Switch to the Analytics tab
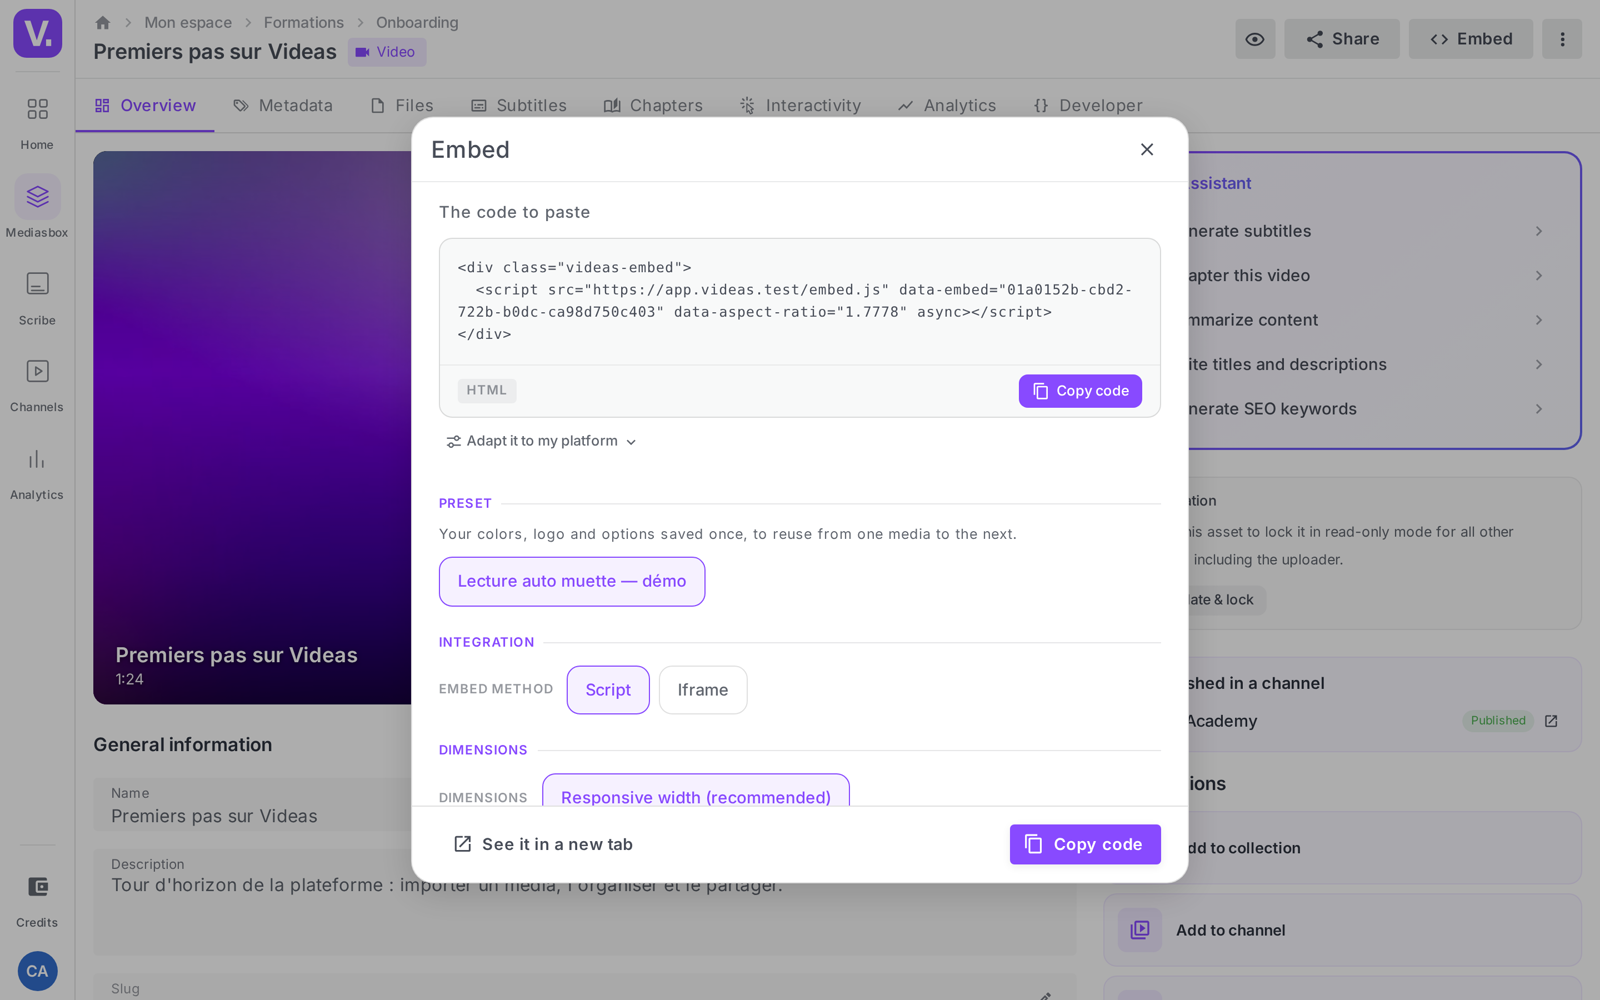 (947, 105)
